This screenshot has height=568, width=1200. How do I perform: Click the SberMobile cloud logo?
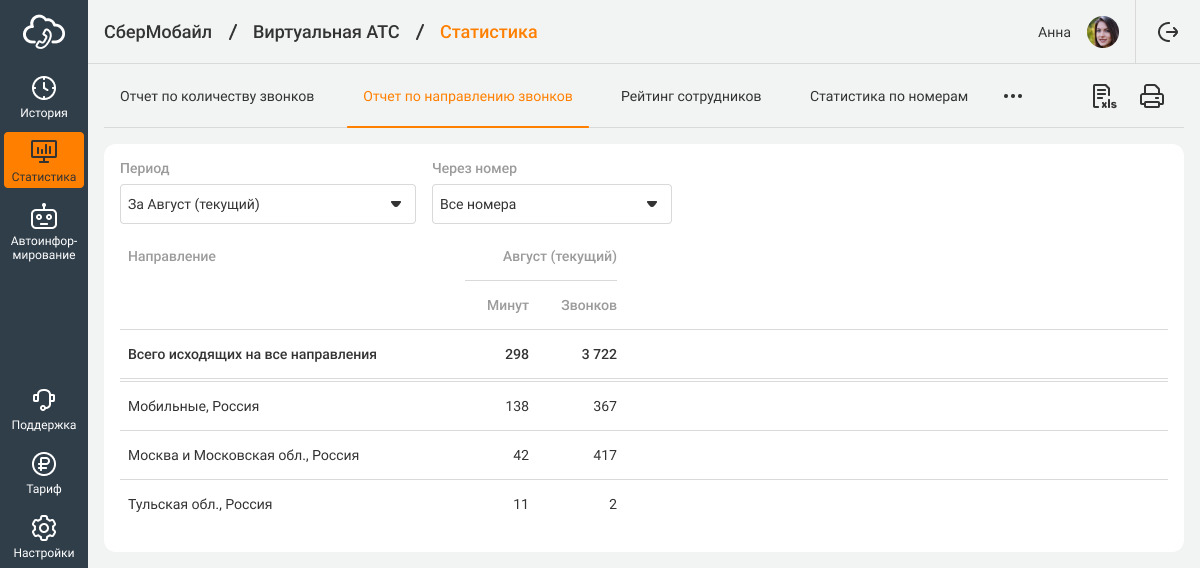click(x=44, y=32)
